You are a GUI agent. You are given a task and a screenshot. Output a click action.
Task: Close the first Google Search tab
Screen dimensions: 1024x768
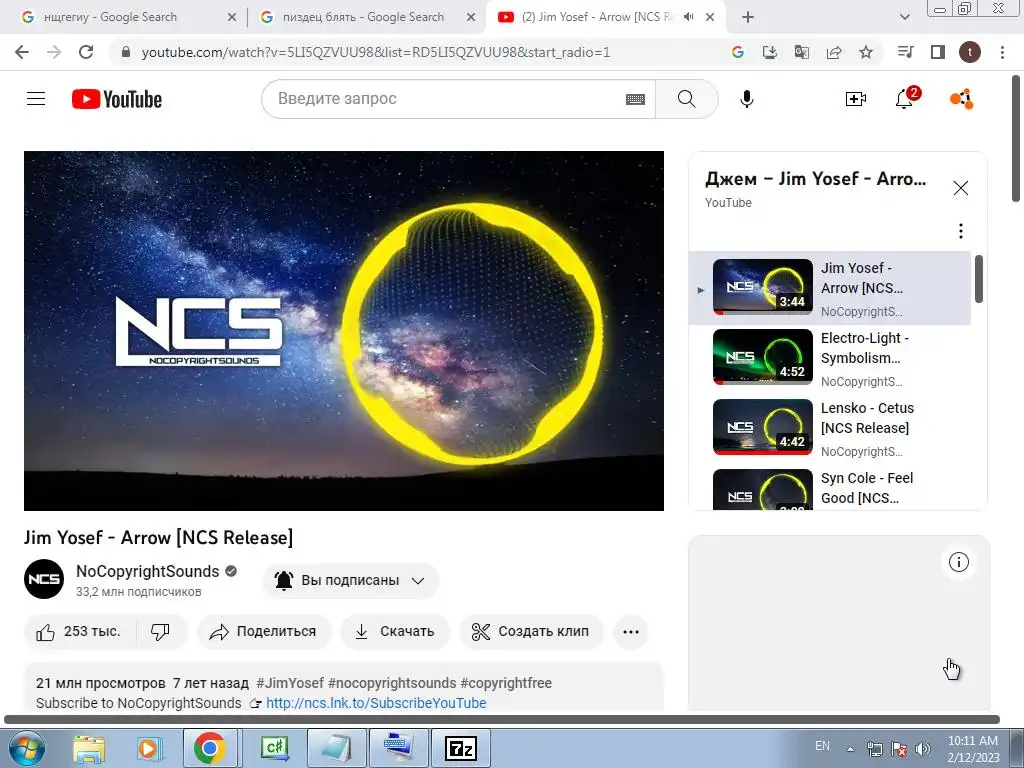[x=232, y=18]
